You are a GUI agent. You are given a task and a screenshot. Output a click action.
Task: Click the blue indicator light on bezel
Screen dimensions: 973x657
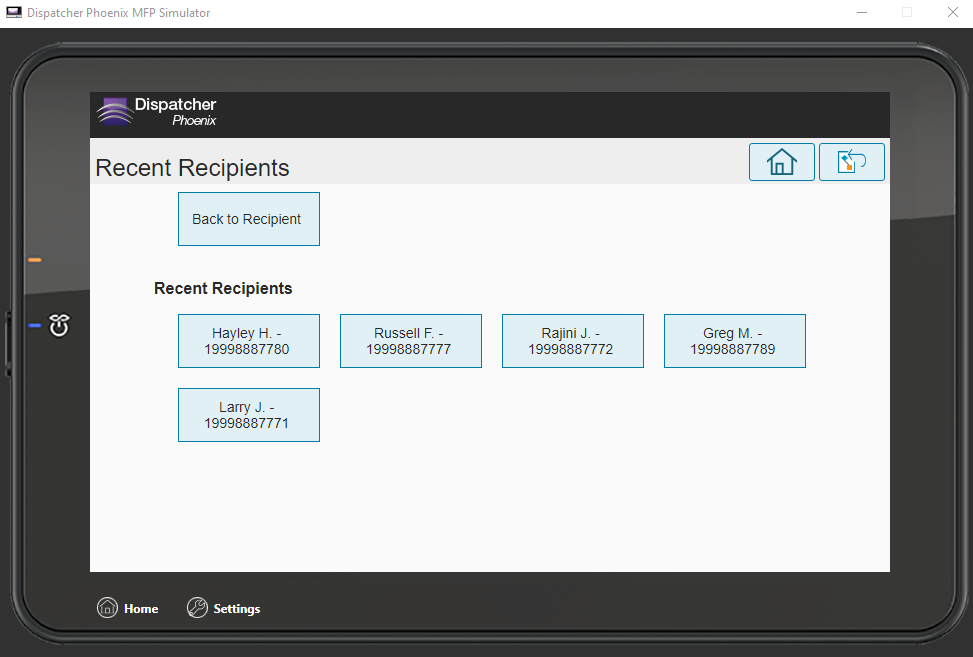35,326
